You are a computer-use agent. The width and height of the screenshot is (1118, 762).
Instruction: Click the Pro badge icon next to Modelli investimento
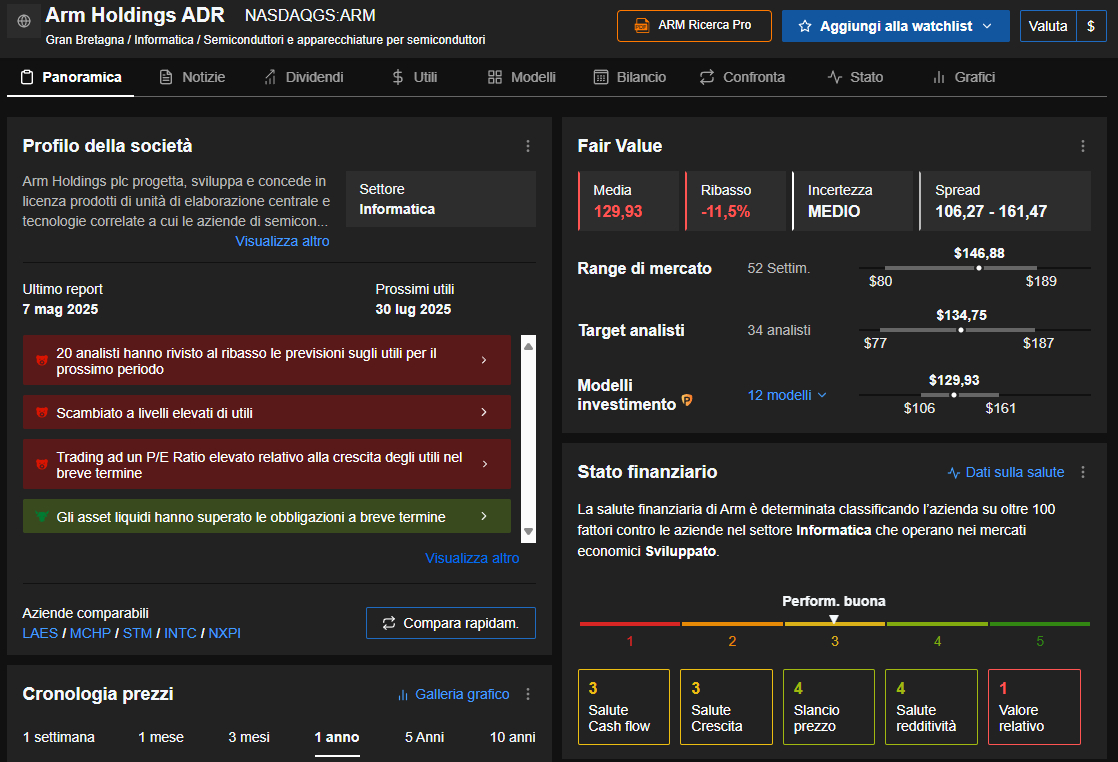(687, 401)
